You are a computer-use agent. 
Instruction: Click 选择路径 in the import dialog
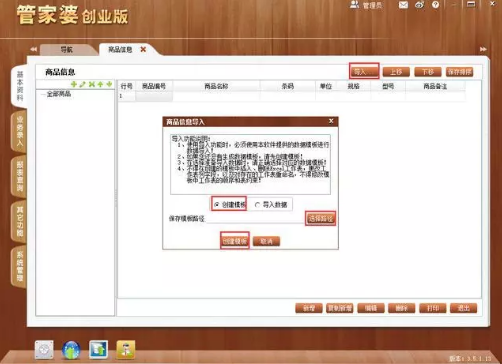tap(320, 219)
